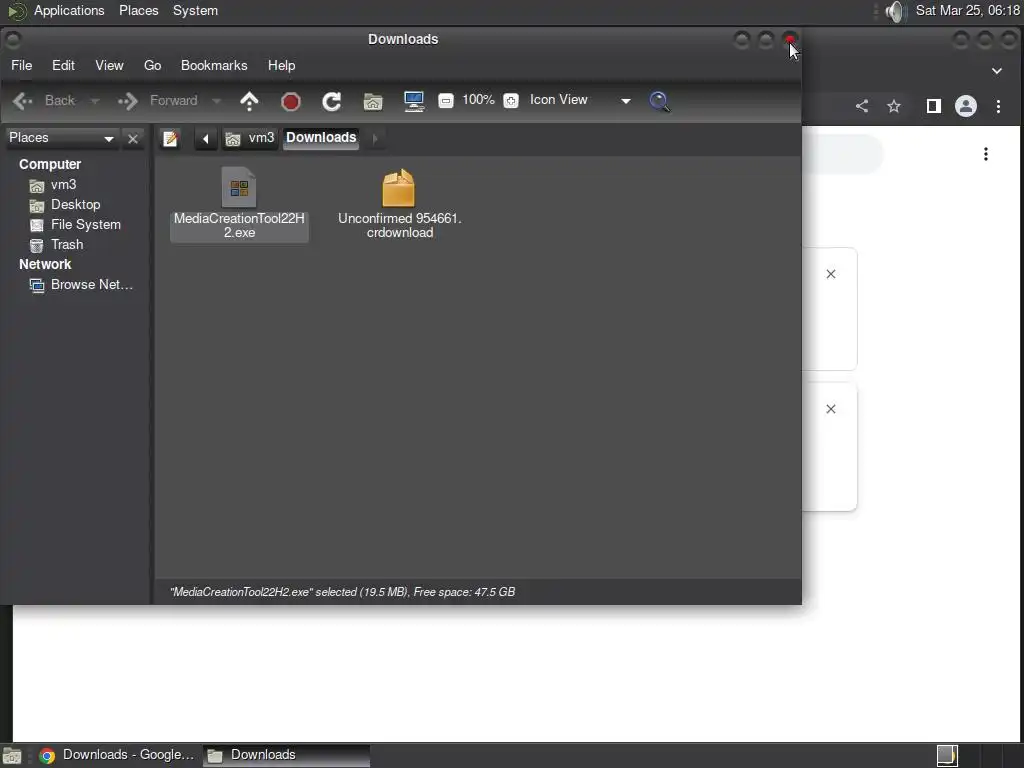Reload the current folder
The image size is (1024, 768).
click(332, 101)
